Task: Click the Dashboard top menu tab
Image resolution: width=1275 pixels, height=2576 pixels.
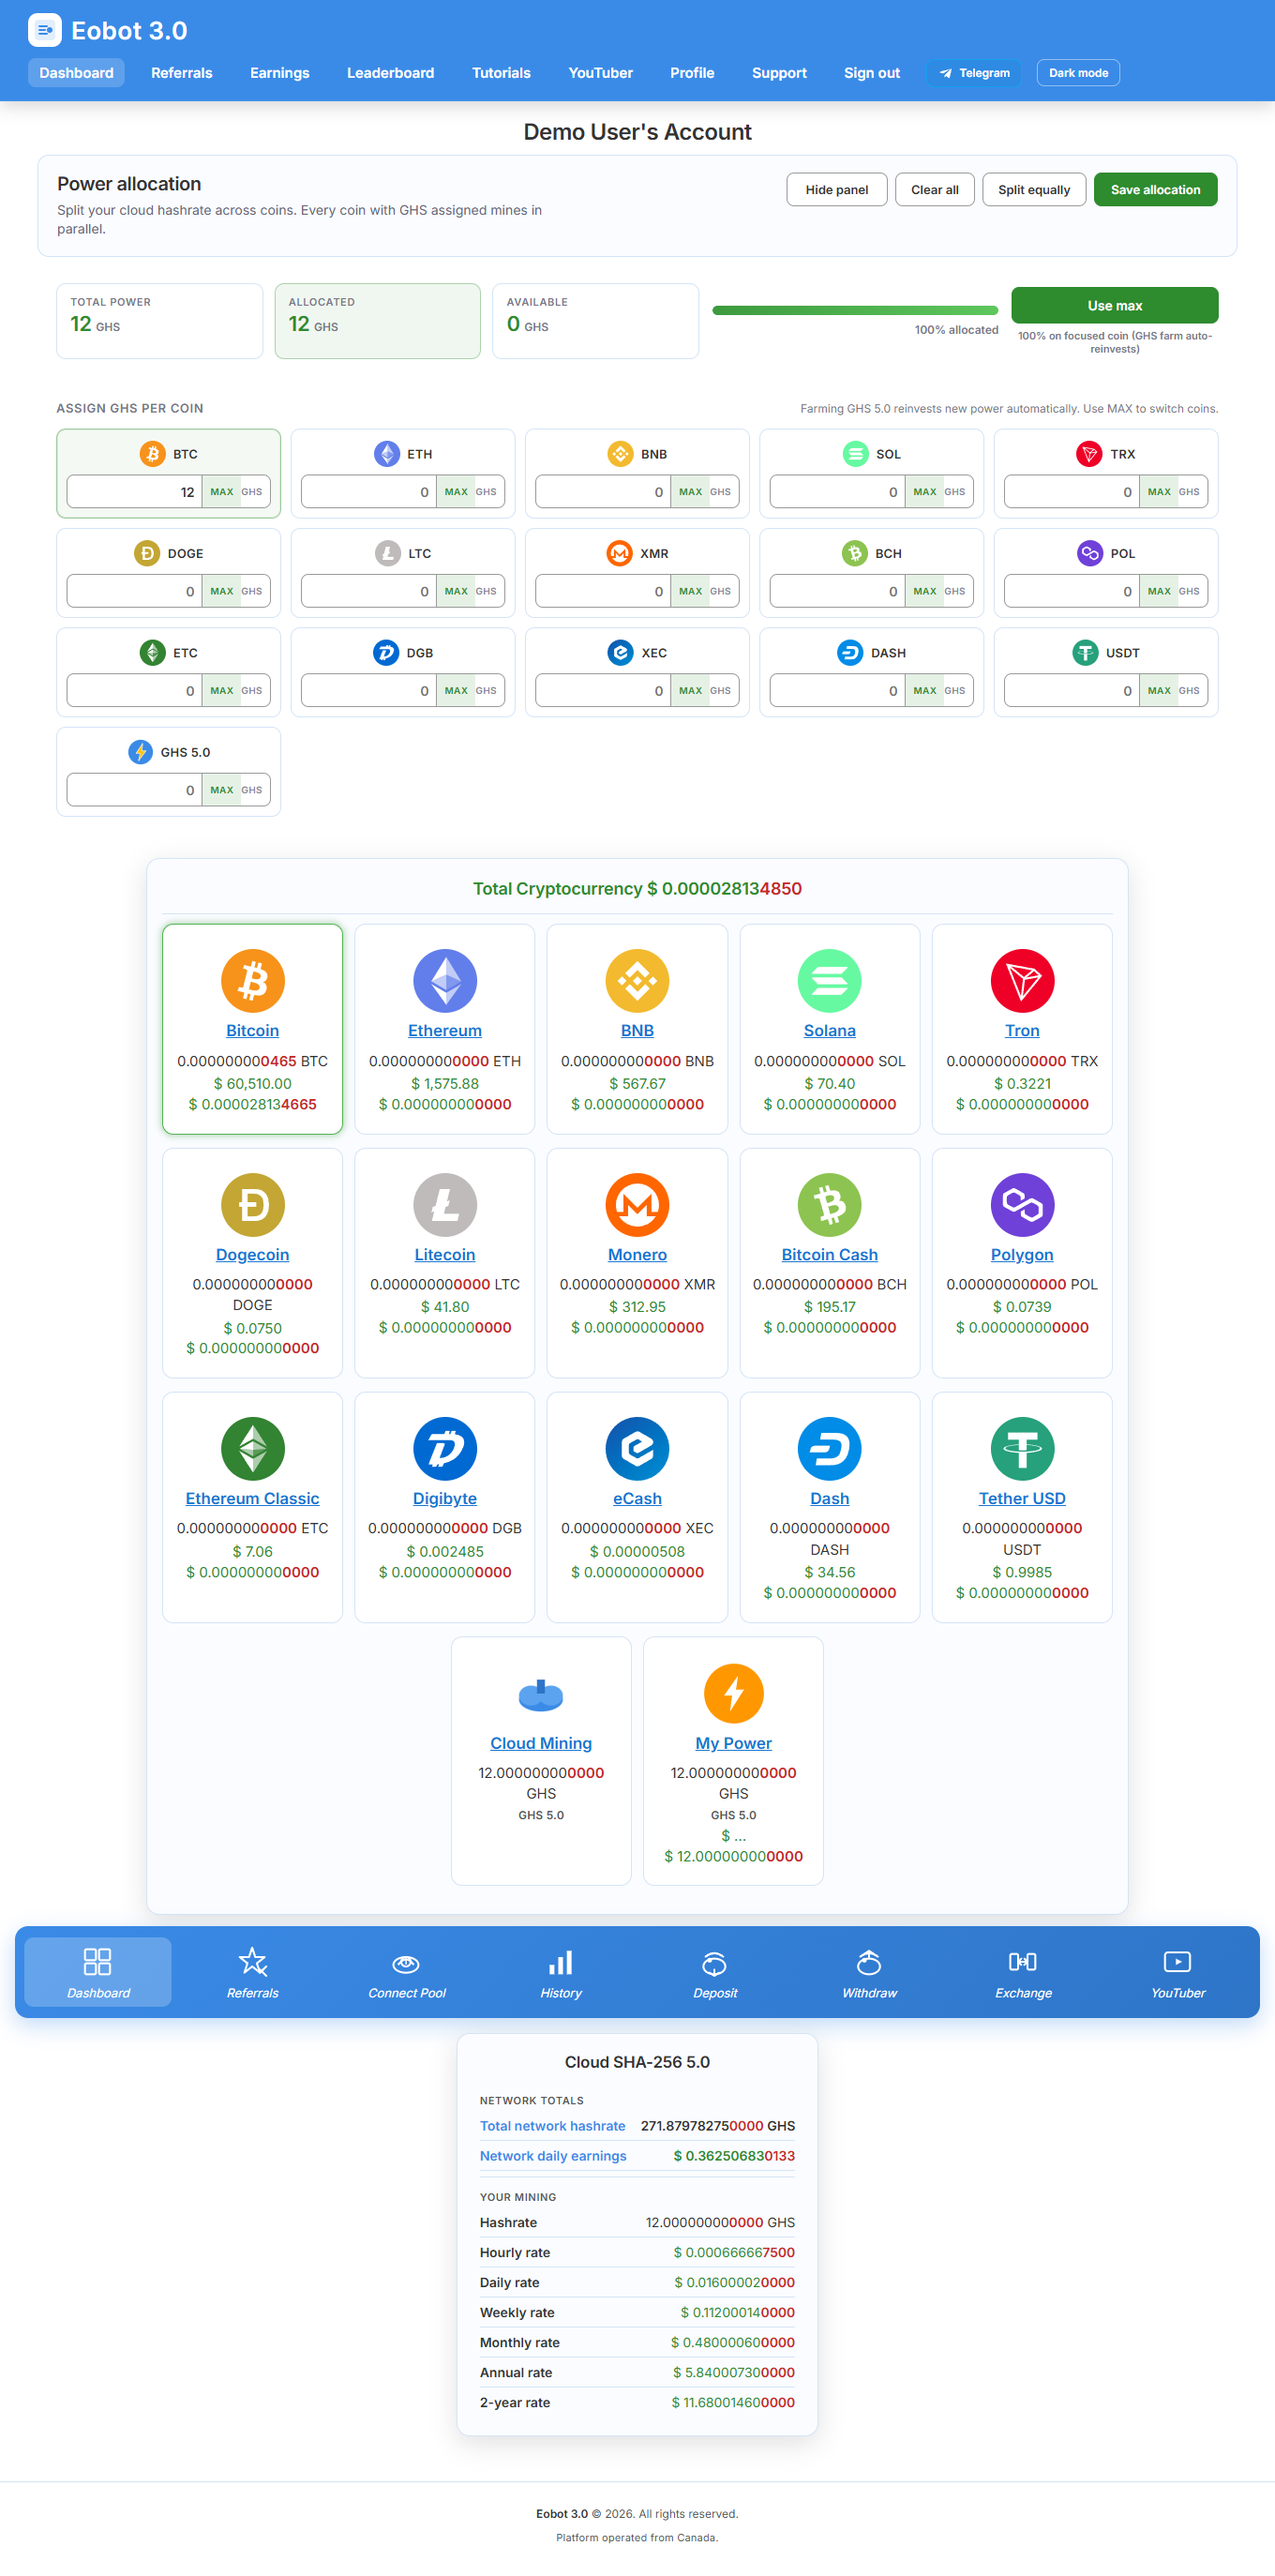Action: 76,73
